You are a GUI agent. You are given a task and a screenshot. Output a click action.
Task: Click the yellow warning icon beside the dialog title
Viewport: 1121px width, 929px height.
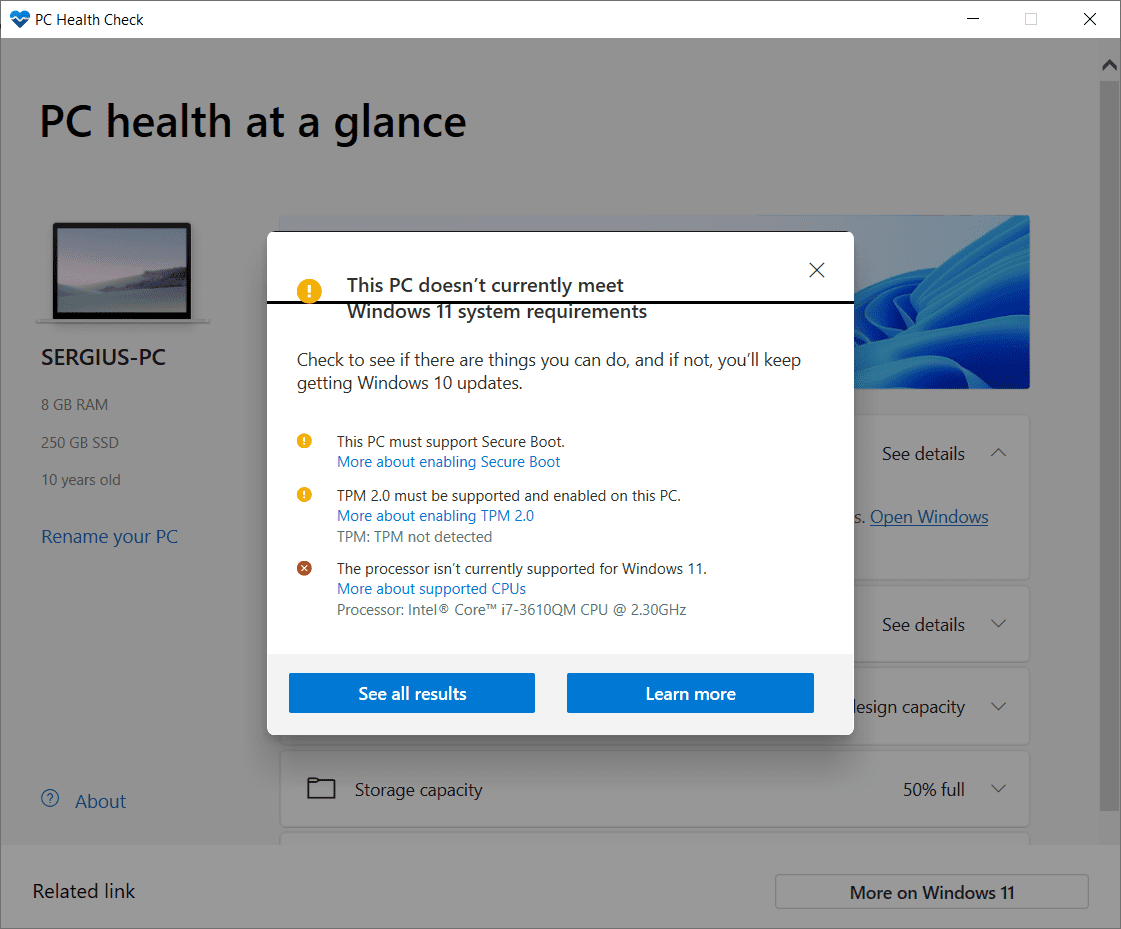(x=309, y=291)
